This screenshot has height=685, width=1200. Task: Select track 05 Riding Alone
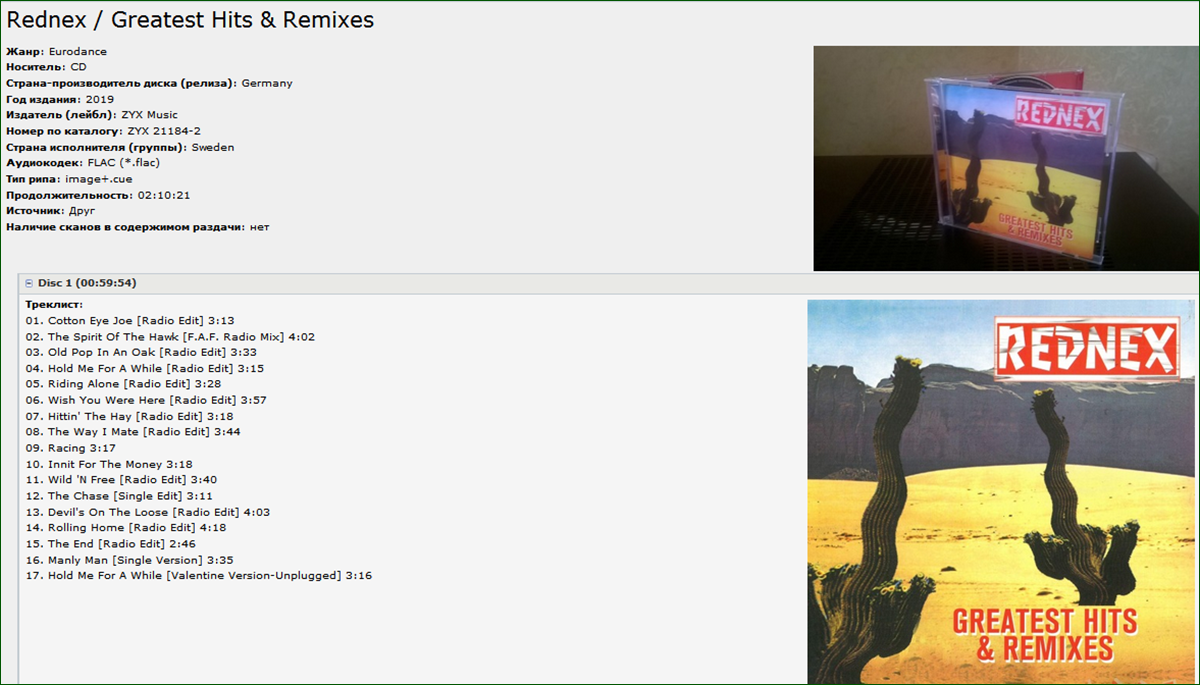coord(124,384)
